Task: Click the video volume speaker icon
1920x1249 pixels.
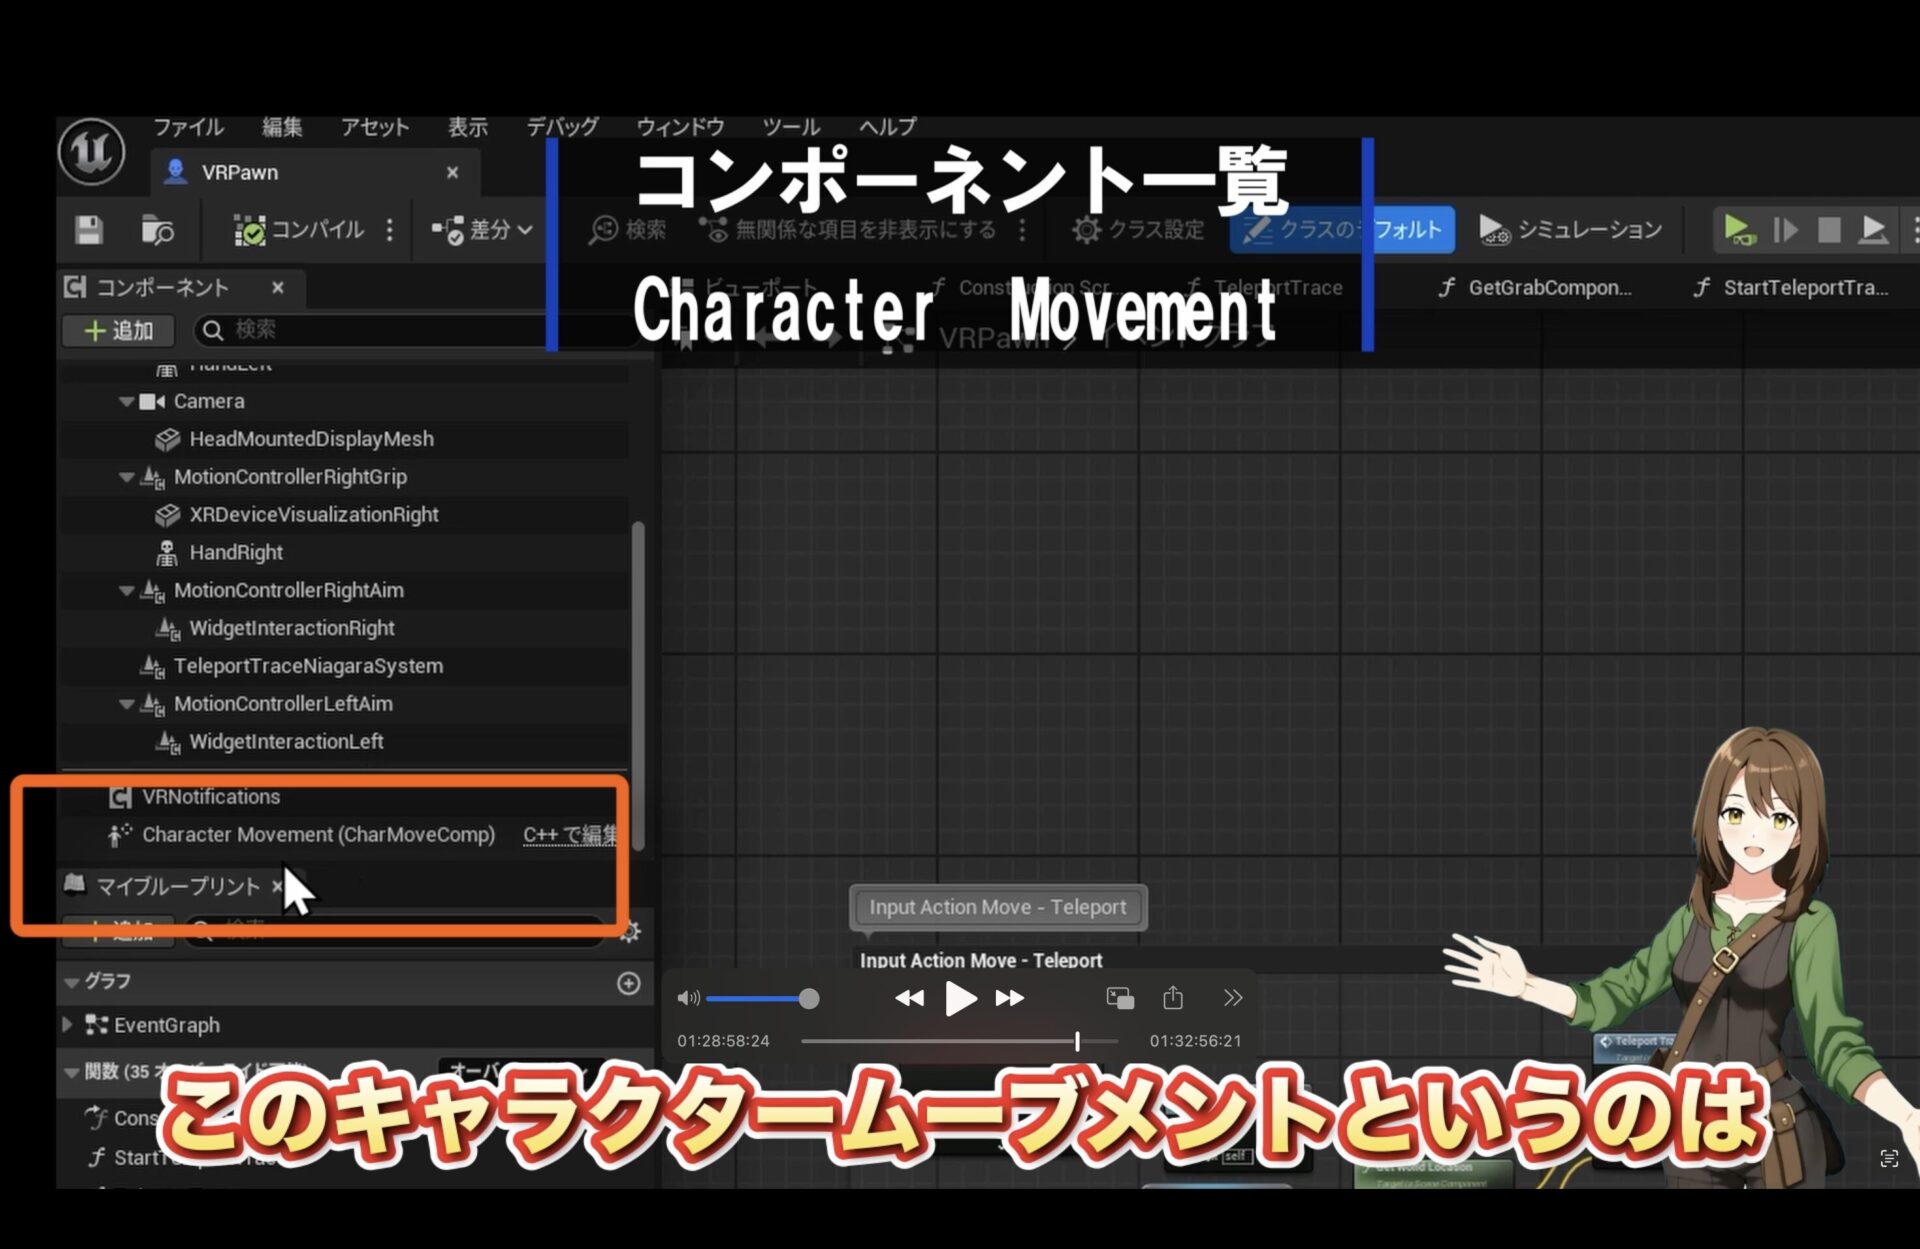Action: click(x=688, y=998)
